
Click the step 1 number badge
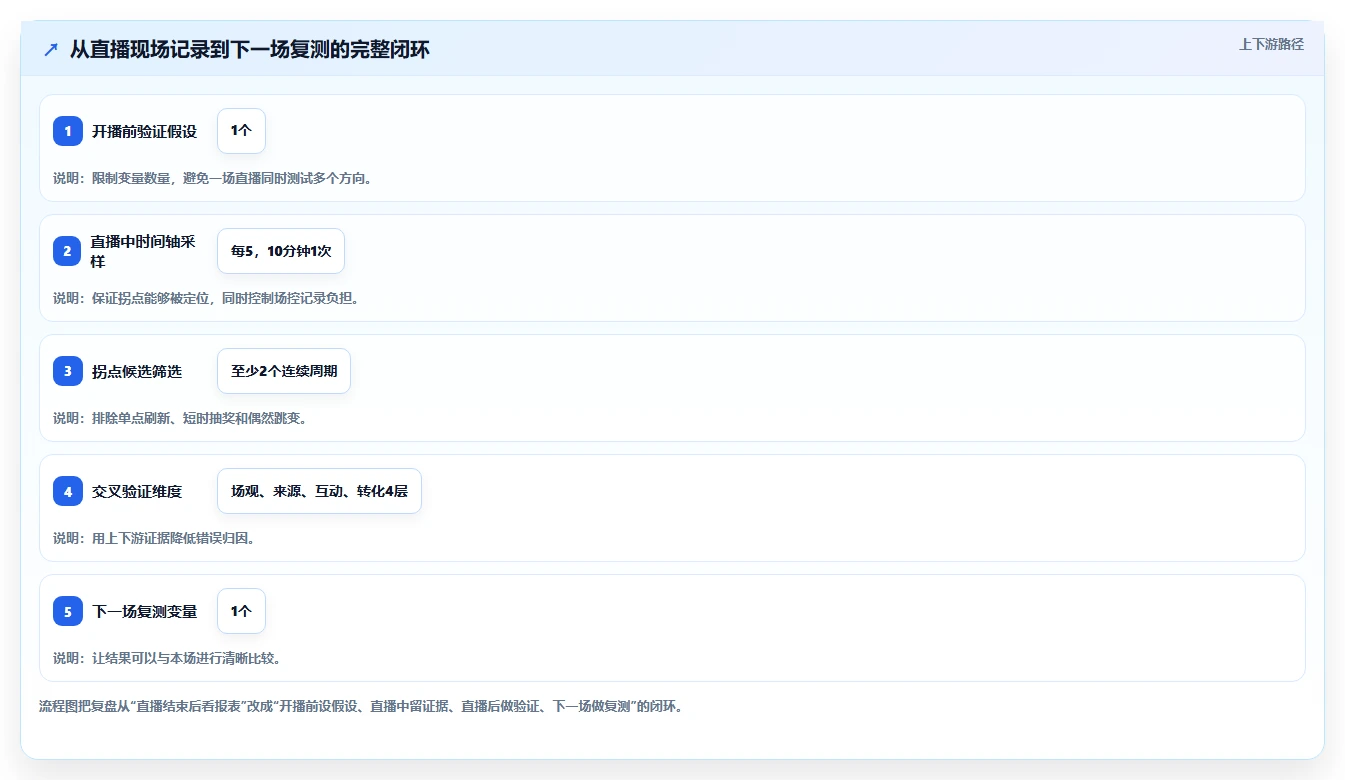[68, 131]
